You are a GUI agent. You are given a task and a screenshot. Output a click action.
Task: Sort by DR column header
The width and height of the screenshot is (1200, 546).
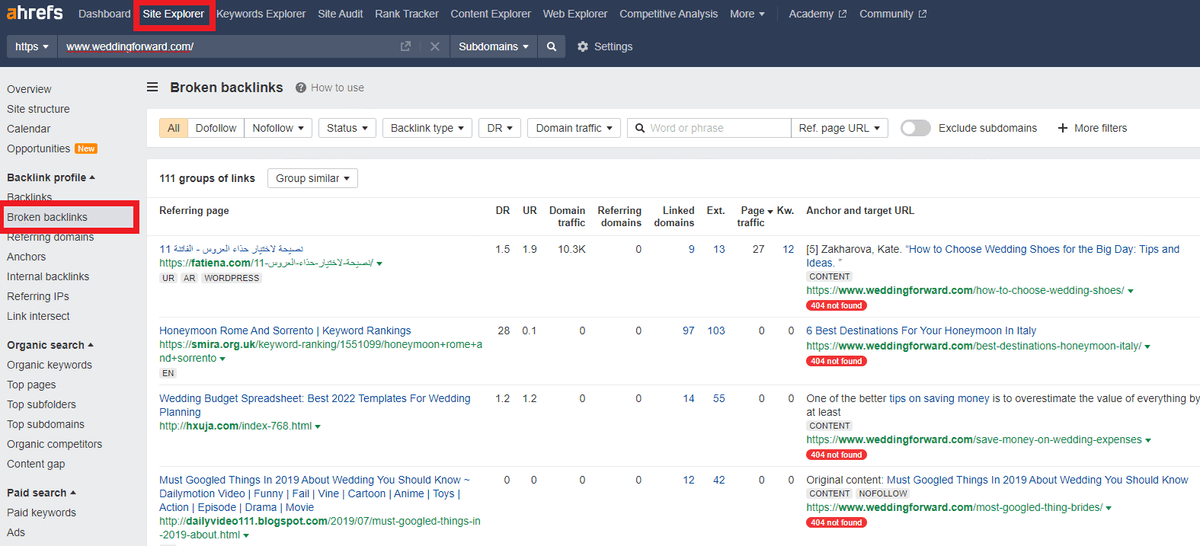tap(503, 210)
